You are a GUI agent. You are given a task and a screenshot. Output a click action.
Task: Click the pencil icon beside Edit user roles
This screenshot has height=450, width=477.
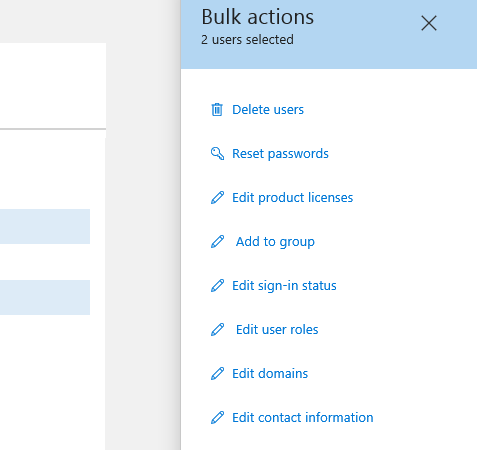[217, 329]
